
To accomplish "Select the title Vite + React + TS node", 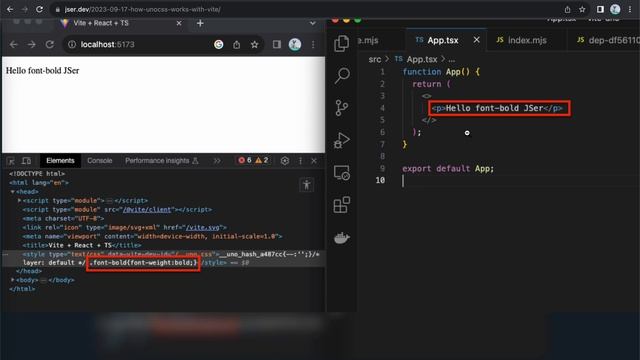I will click(82, 245).
